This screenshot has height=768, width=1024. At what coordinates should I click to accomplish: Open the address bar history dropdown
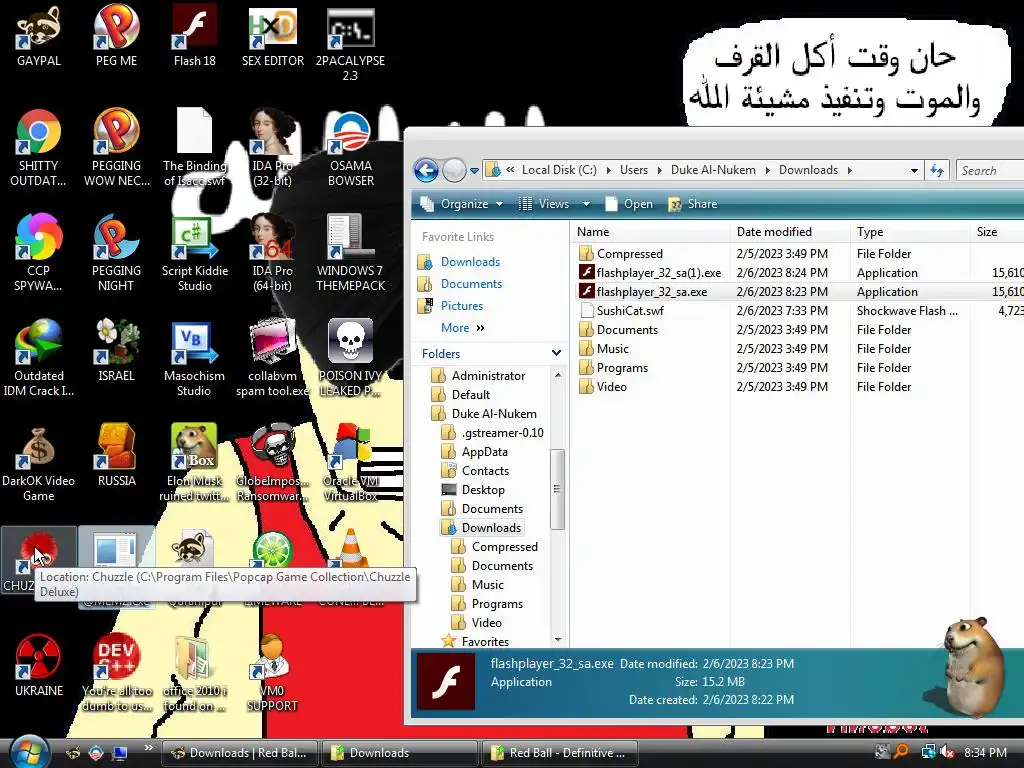(914, 170)
